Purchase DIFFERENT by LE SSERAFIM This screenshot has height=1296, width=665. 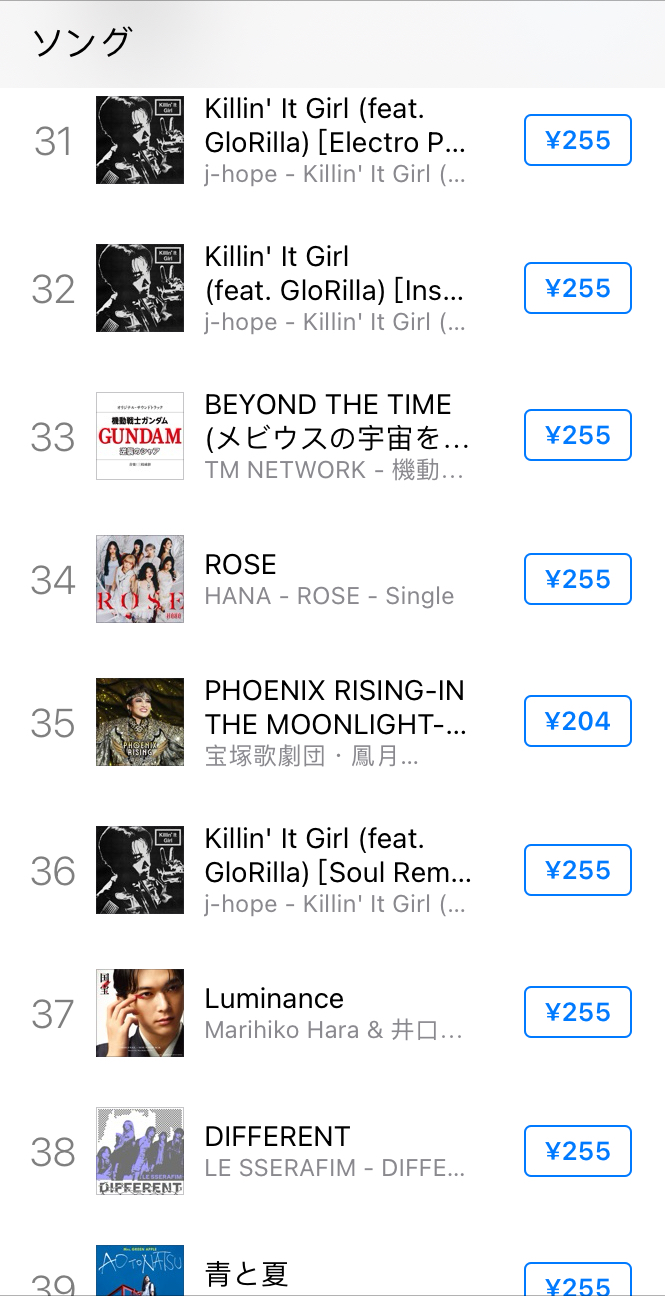[x=577, y=1151]
